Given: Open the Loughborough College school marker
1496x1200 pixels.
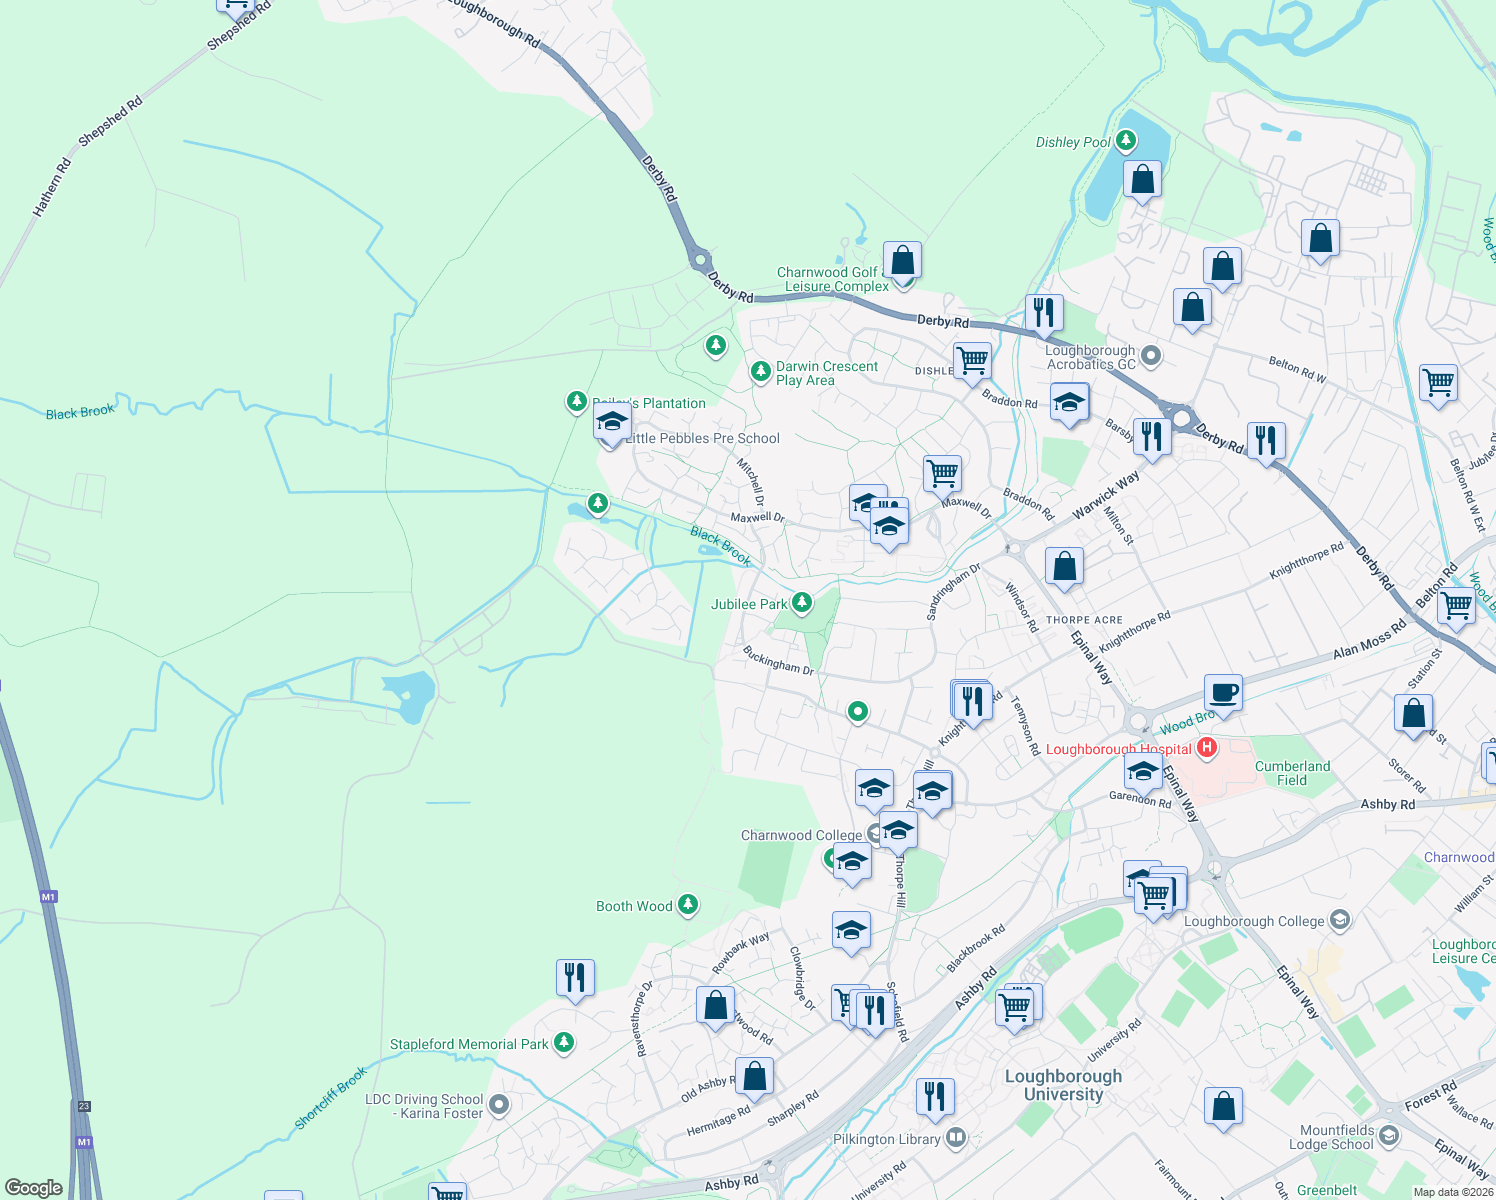Looking at the screenshot, I should pyautogui.click(x=1339, y=920).
